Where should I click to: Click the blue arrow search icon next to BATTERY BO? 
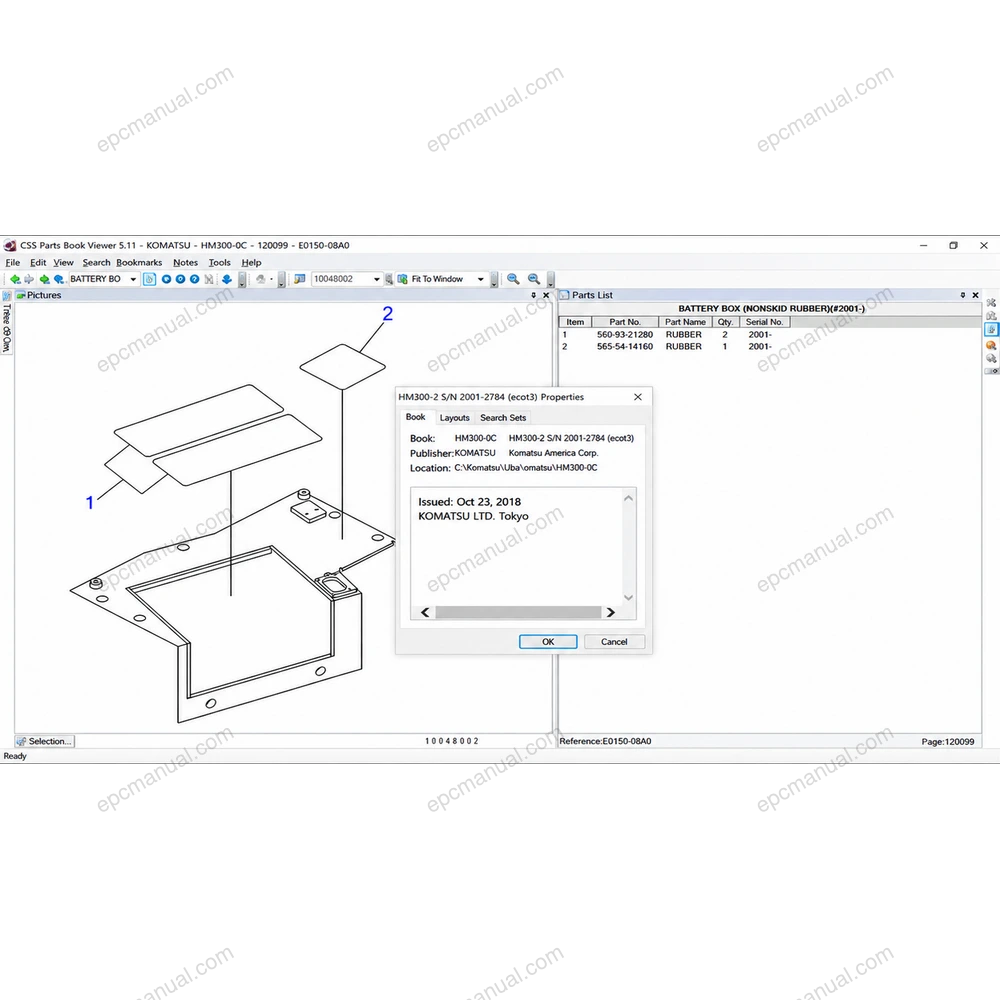coord(59,279)
